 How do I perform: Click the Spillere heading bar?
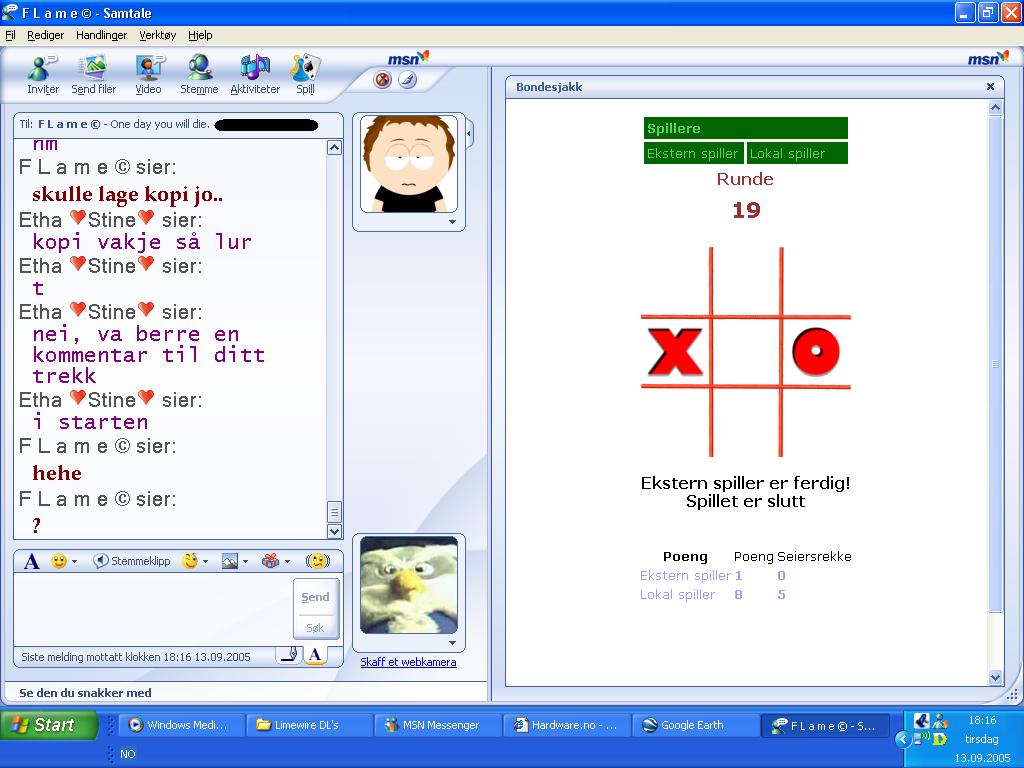click(x=746, y=128)
